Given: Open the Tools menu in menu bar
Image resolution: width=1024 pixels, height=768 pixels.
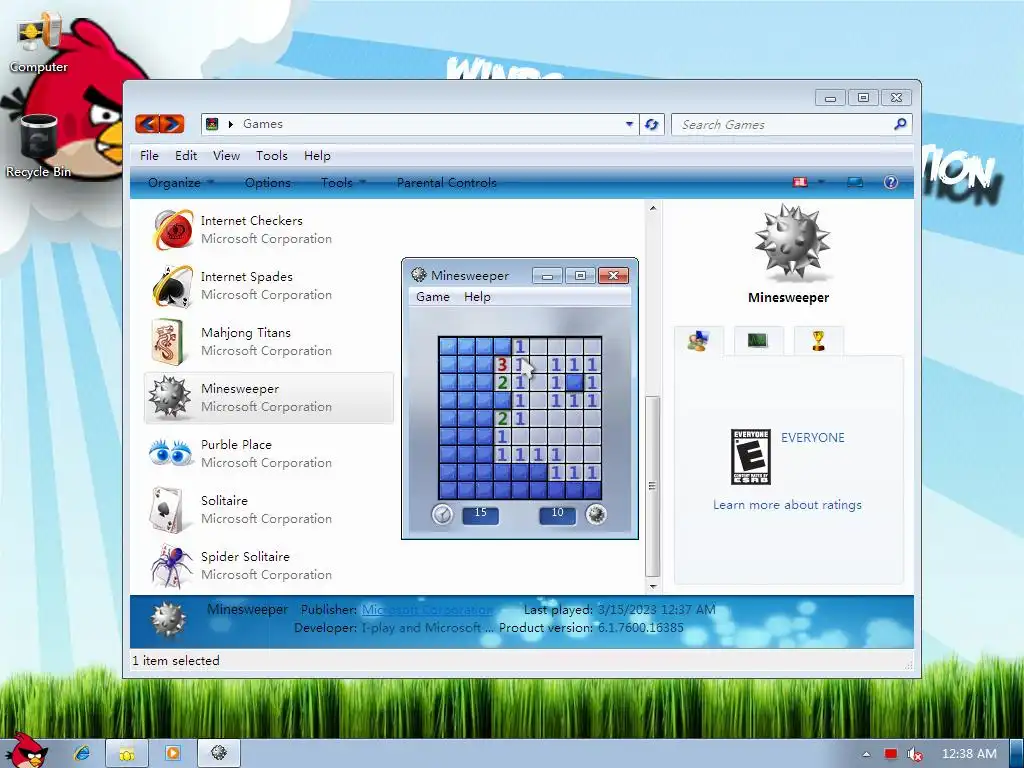Looking at the screenshot, I should click(x=272, y=155).
